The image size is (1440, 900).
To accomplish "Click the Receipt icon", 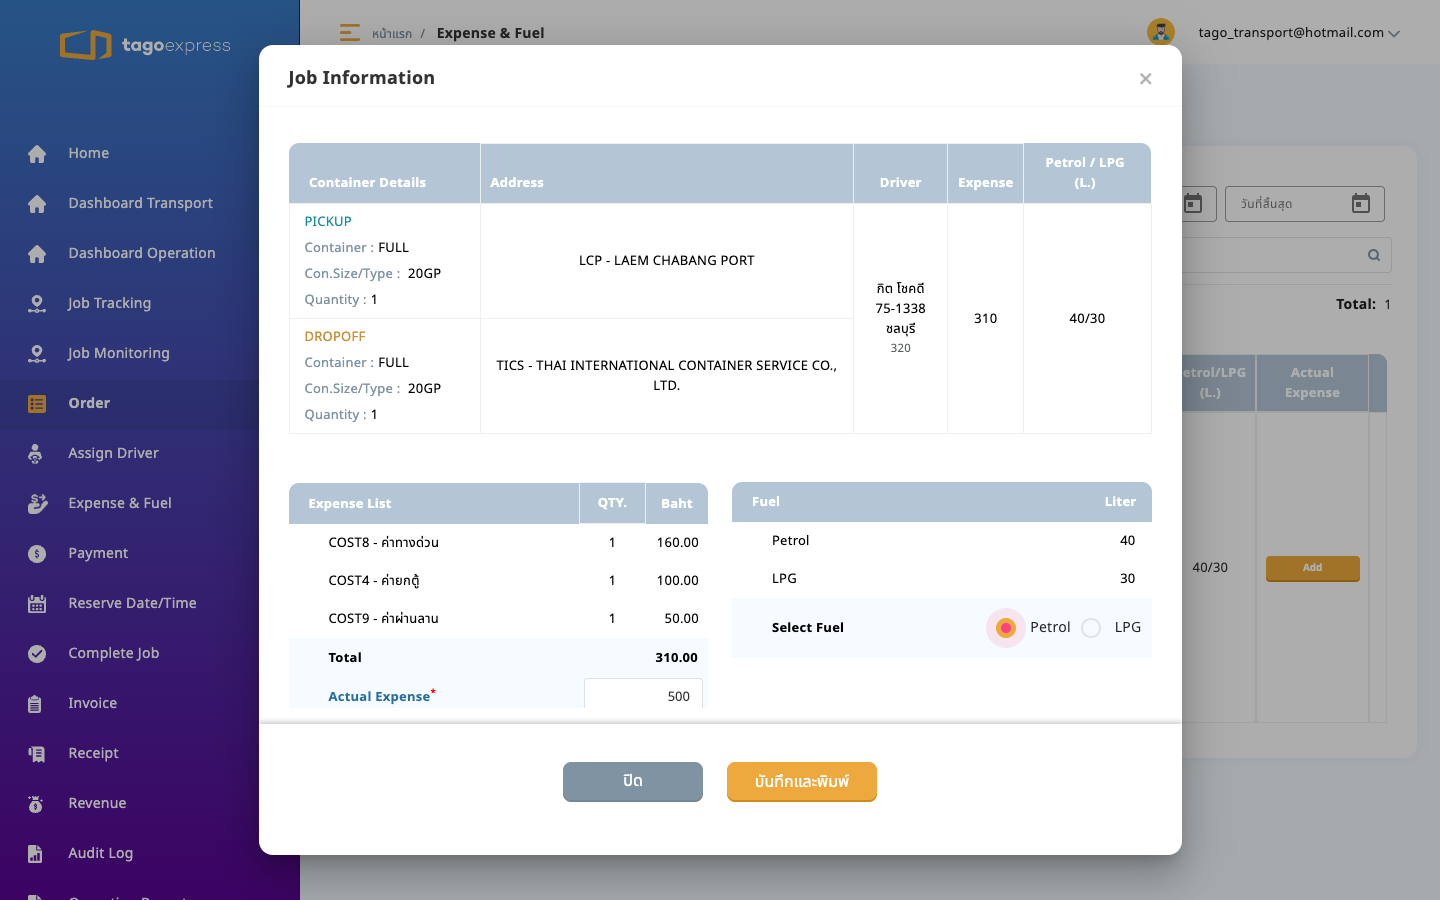I will coord(37,753).
